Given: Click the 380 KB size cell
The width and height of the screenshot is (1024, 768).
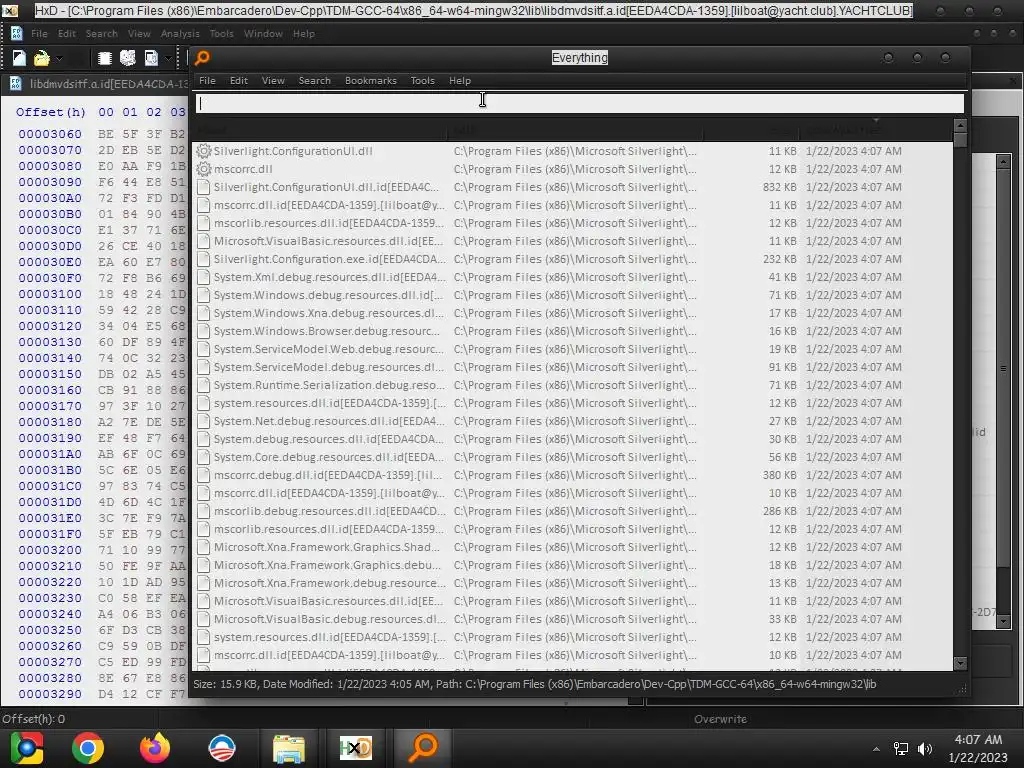Looking at the screenshot, I should [780, 475].
